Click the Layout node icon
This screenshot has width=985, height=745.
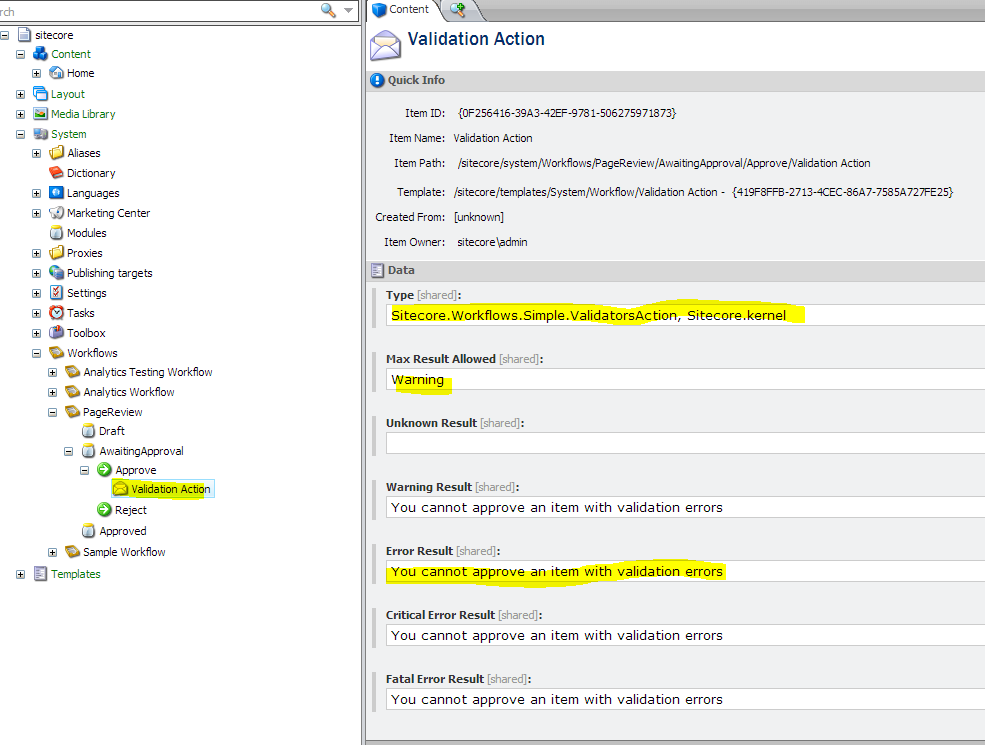pyautogui.click(x=41, y=94)
